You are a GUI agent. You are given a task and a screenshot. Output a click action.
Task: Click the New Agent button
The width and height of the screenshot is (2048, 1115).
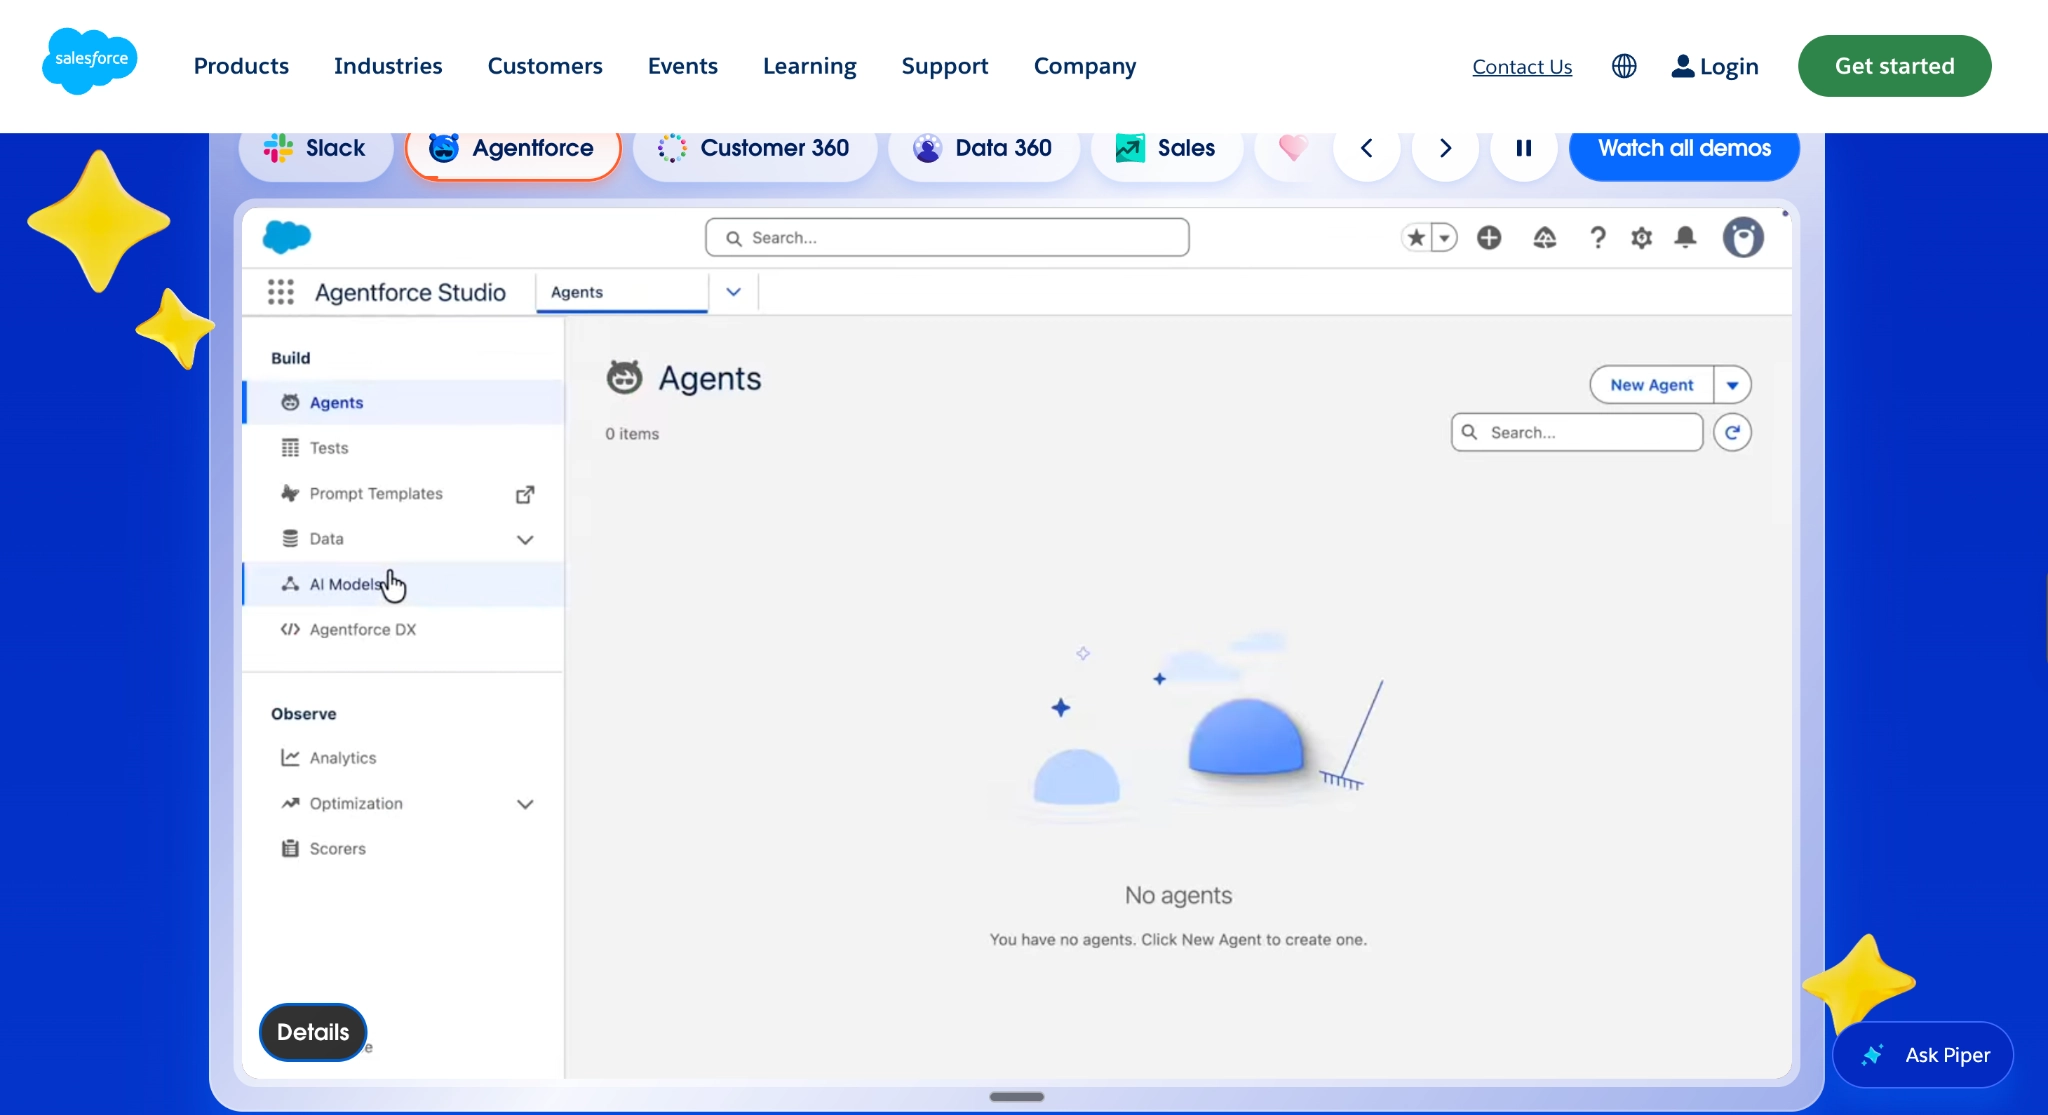(1651, 385)
